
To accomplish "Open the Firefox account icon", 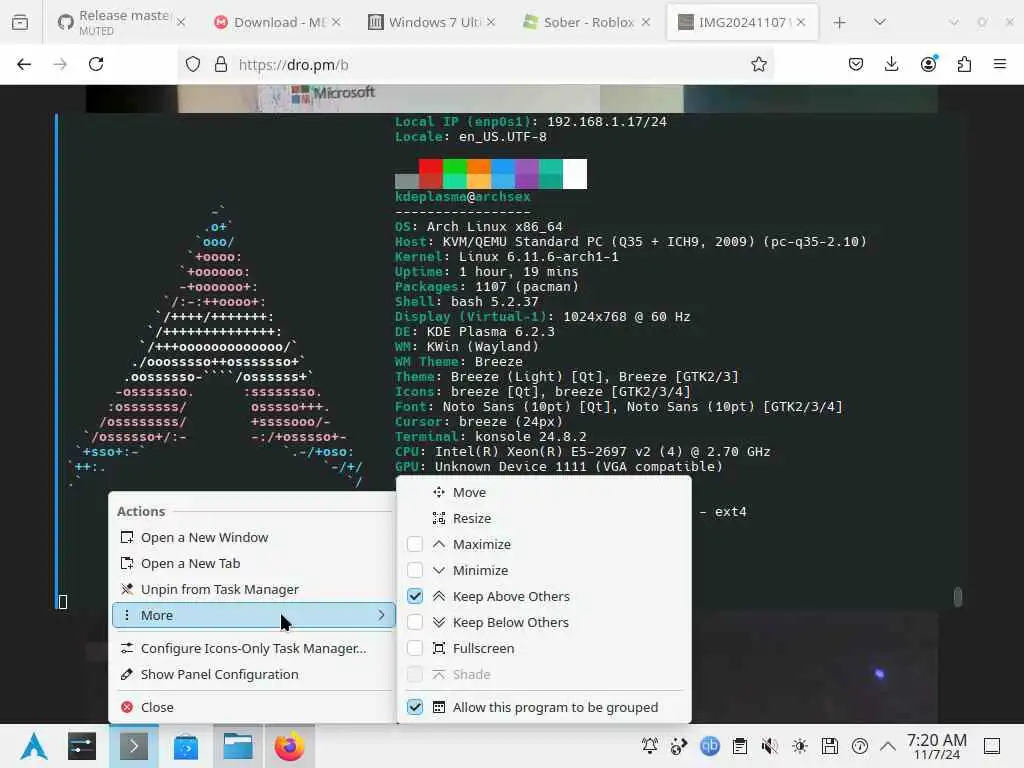I will [x=928, y=64].
